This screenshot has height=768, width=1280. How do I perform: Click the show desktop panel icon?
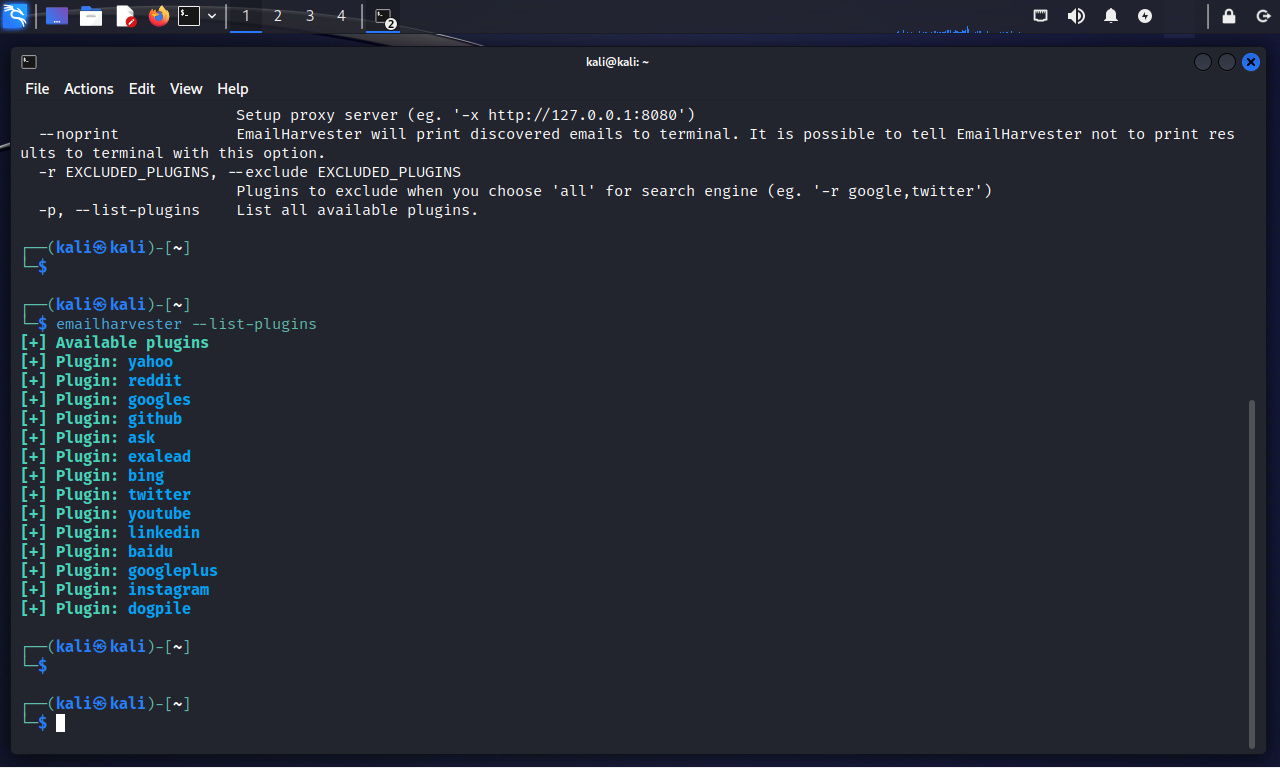pos(57,16)
